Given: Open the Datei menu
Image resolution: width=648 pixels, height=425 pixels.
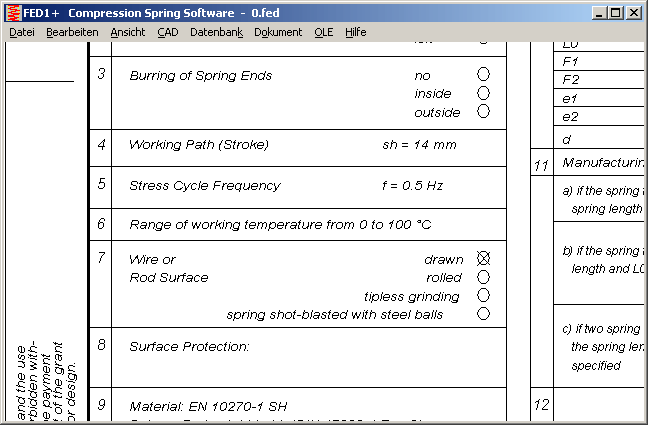Looking at the screenshot, I should 22,32.
